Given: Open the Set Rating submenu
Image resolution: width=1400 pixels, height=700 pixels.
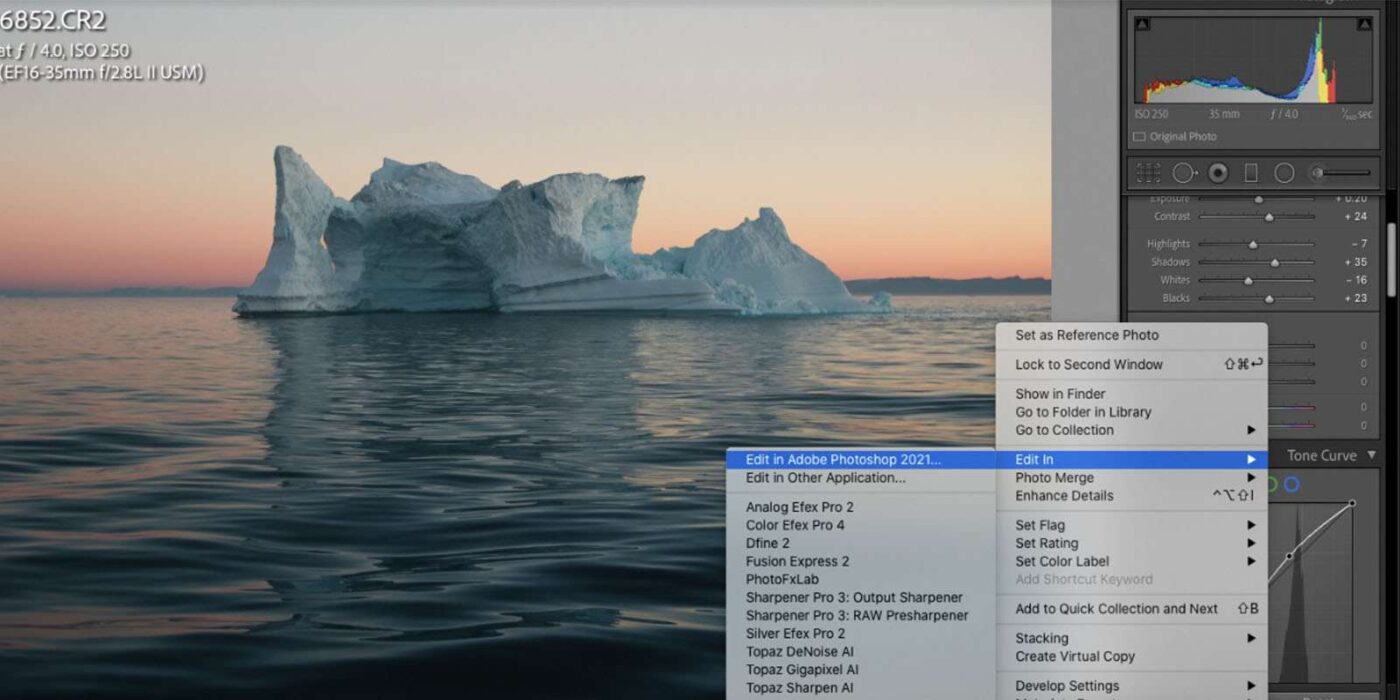Looking at the screenshot, I should pyautogui.click(x=1046, y=543).
